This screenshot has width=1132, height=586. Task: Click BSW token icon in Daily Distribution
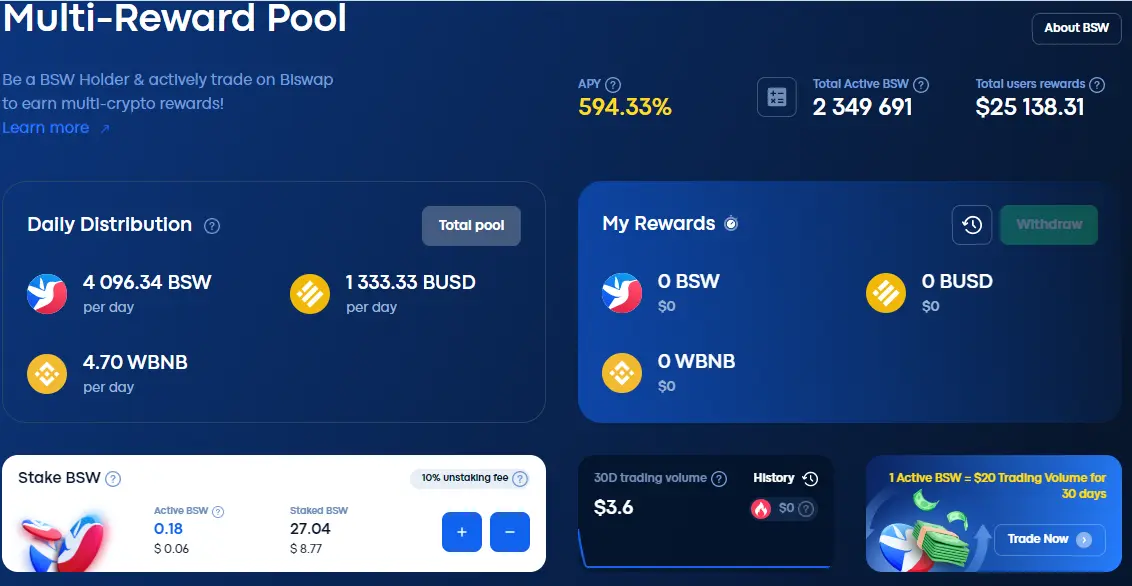click(x=47, y=294)
